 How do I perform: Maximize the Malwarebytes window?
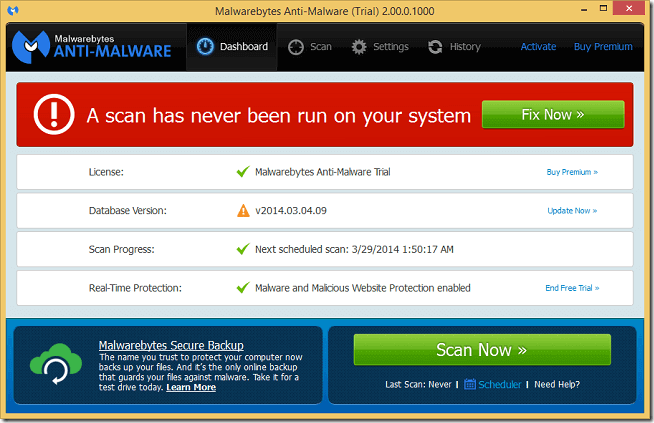(603, 8)
